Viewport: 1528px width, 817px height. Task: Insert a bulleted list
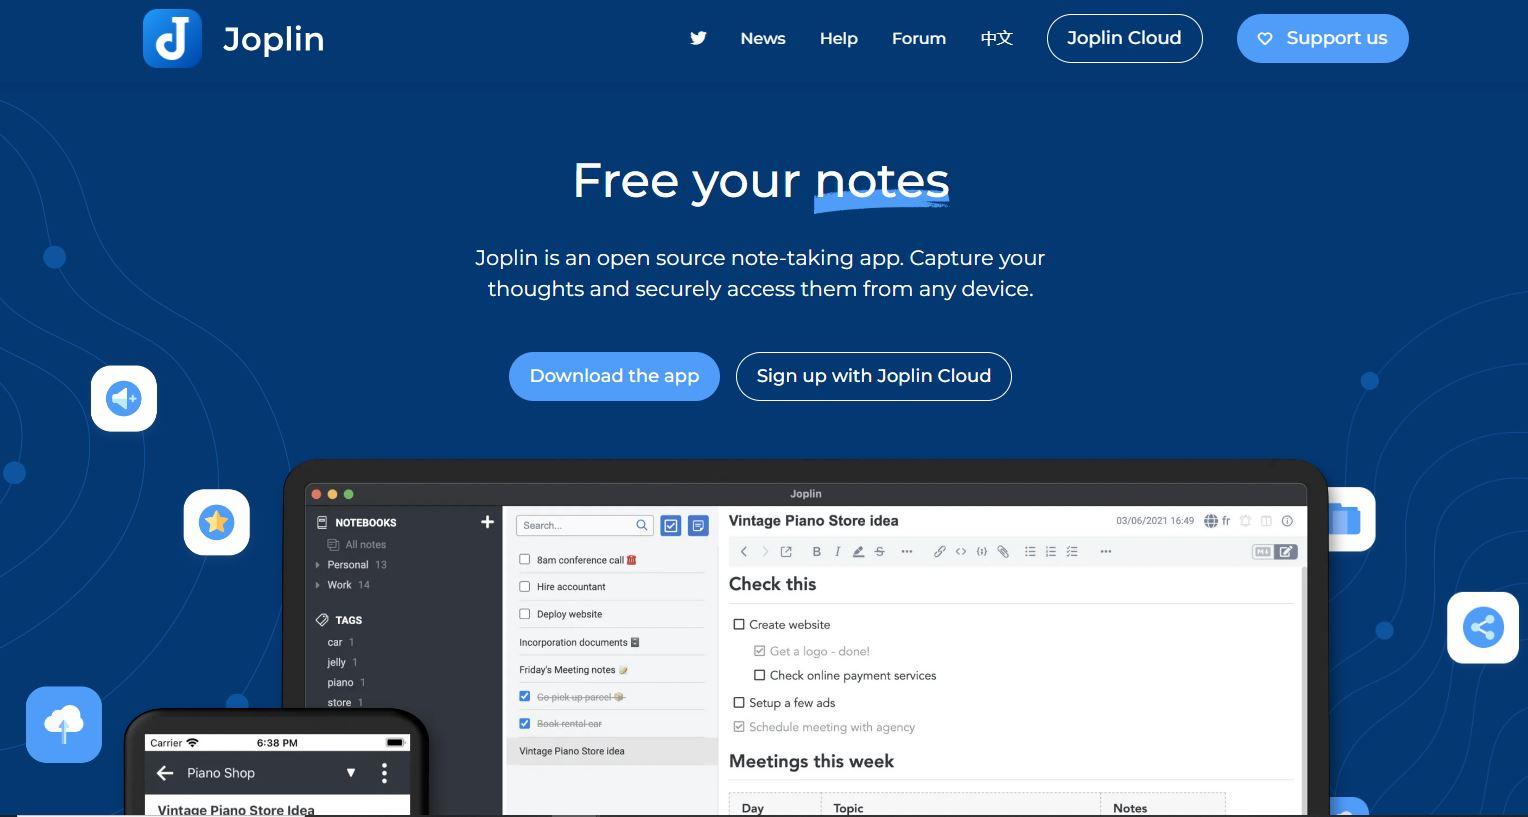click(x=1030, y=551)
